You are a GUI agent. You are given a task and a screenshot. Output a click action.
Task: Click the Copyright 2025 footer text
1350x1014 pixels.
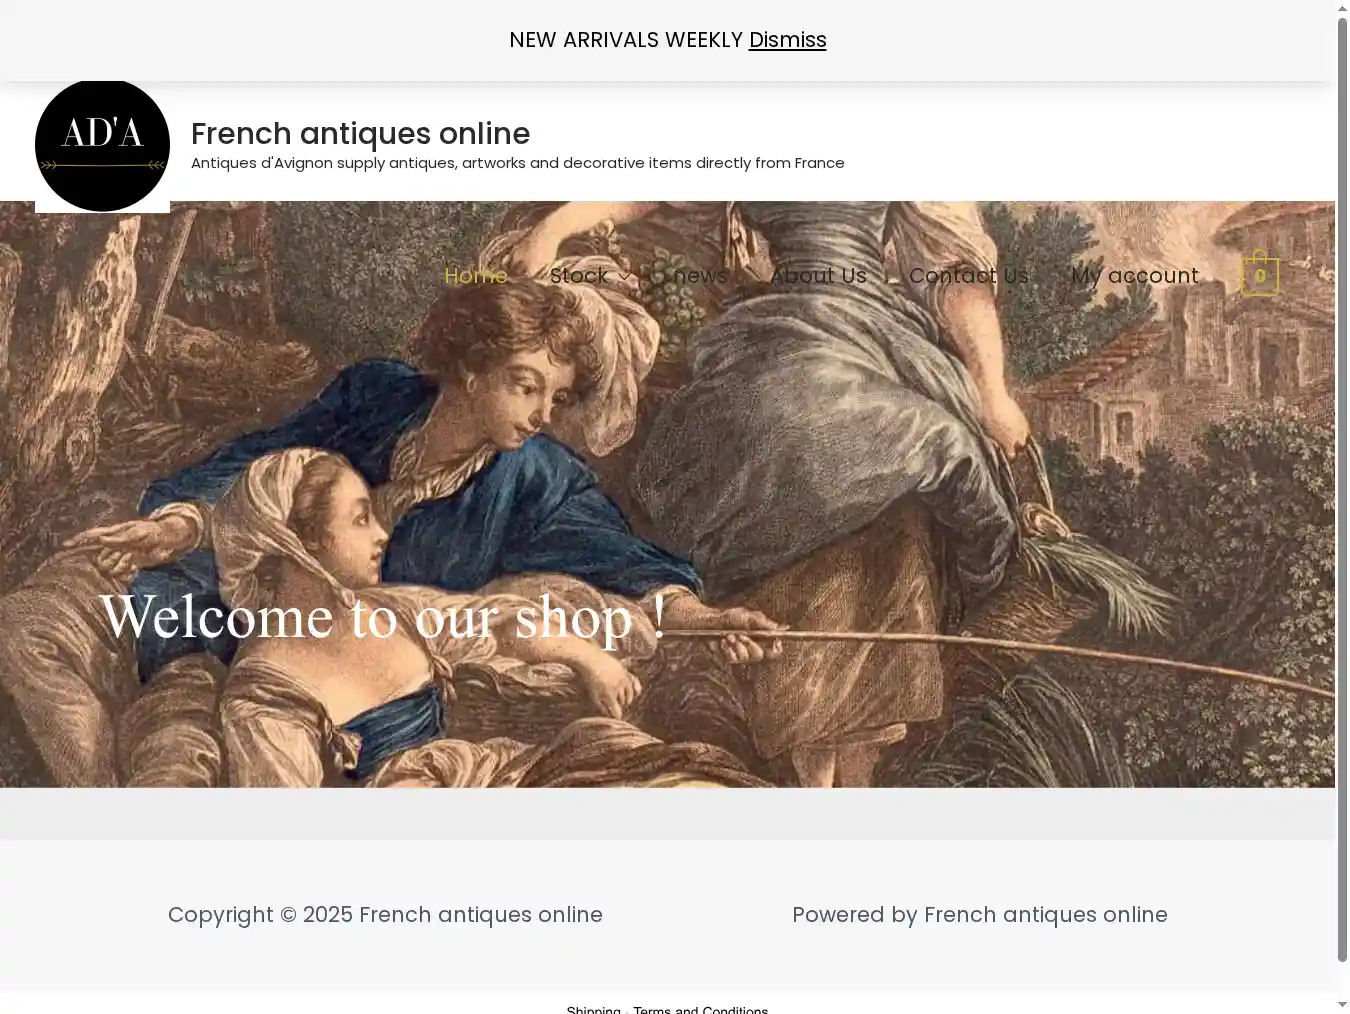(385, 914)
